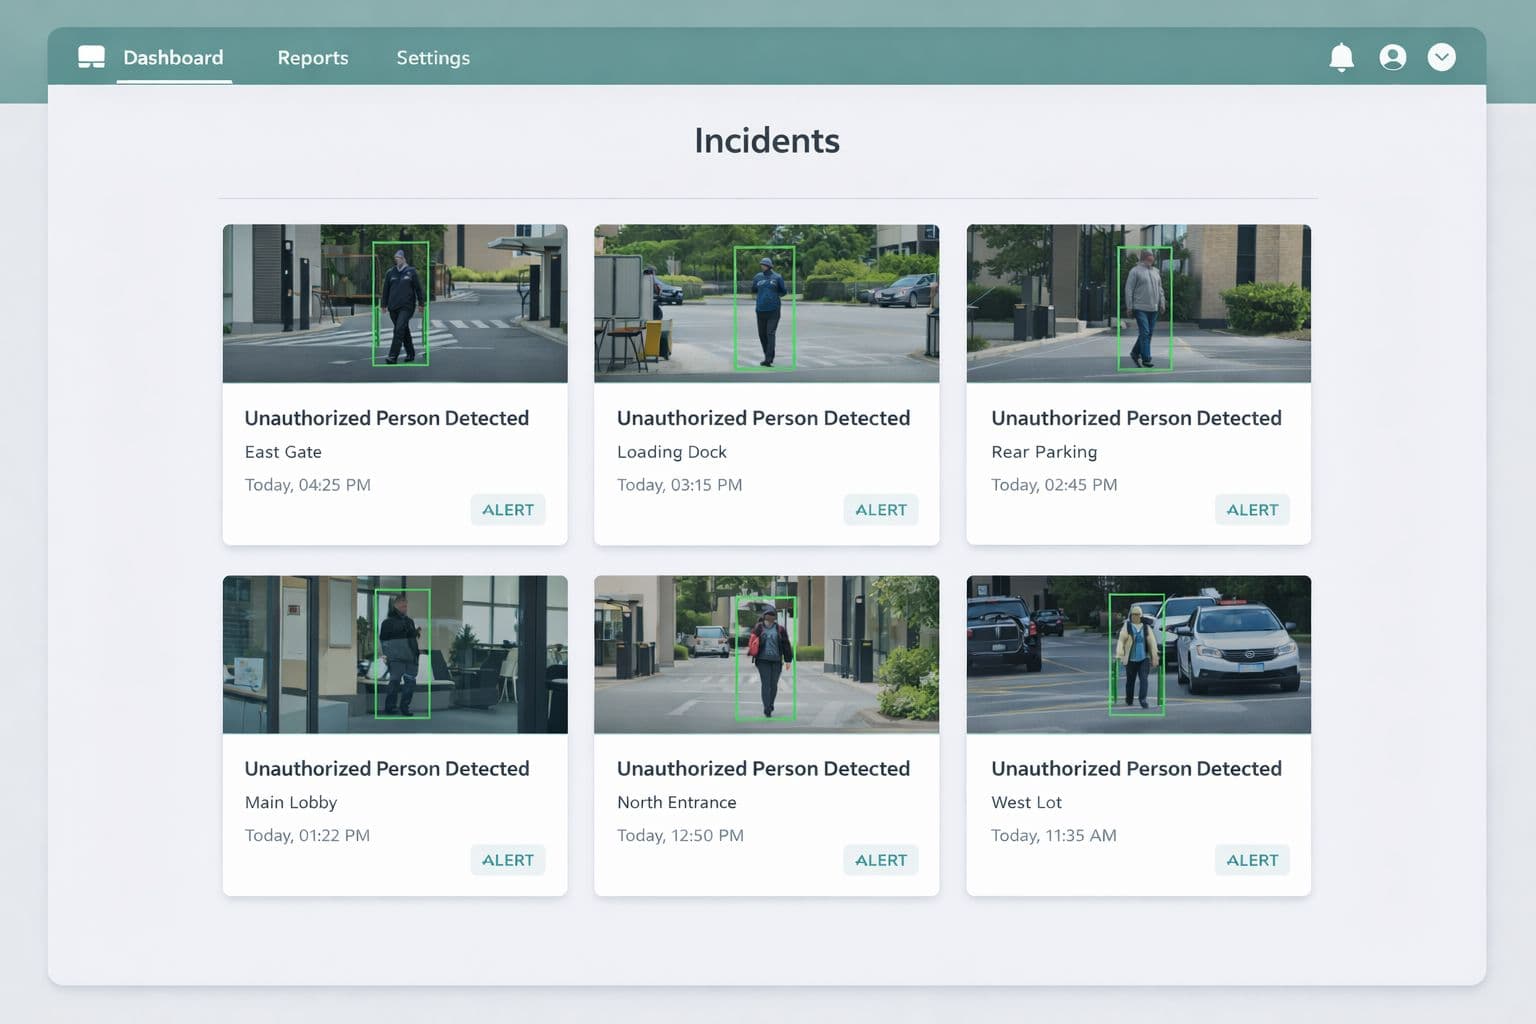Open the user profile icon
Screen dimensions: 1536x1024
[x=1392, y=57]
